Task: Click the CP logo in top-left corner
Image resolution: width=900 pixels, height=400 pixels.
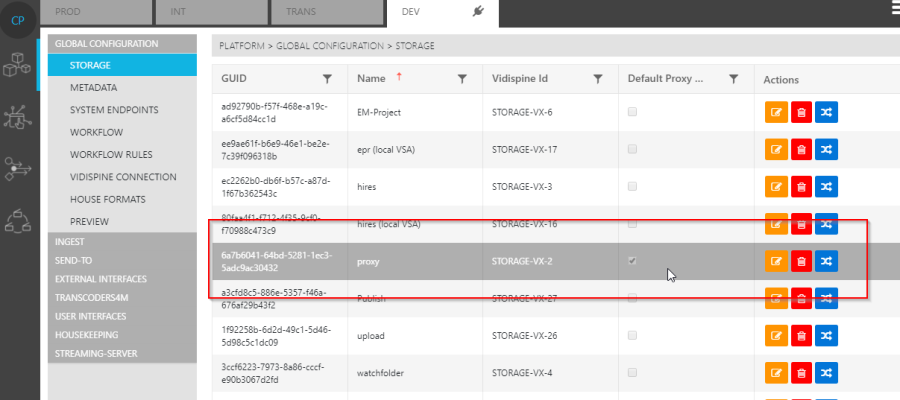Action: (x=18, y=22)
